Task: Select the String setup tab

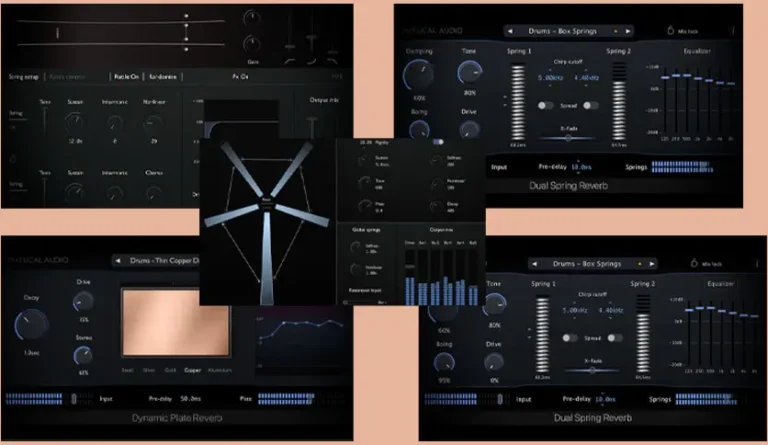Action: pyautogui.click(x=22, y=75)
